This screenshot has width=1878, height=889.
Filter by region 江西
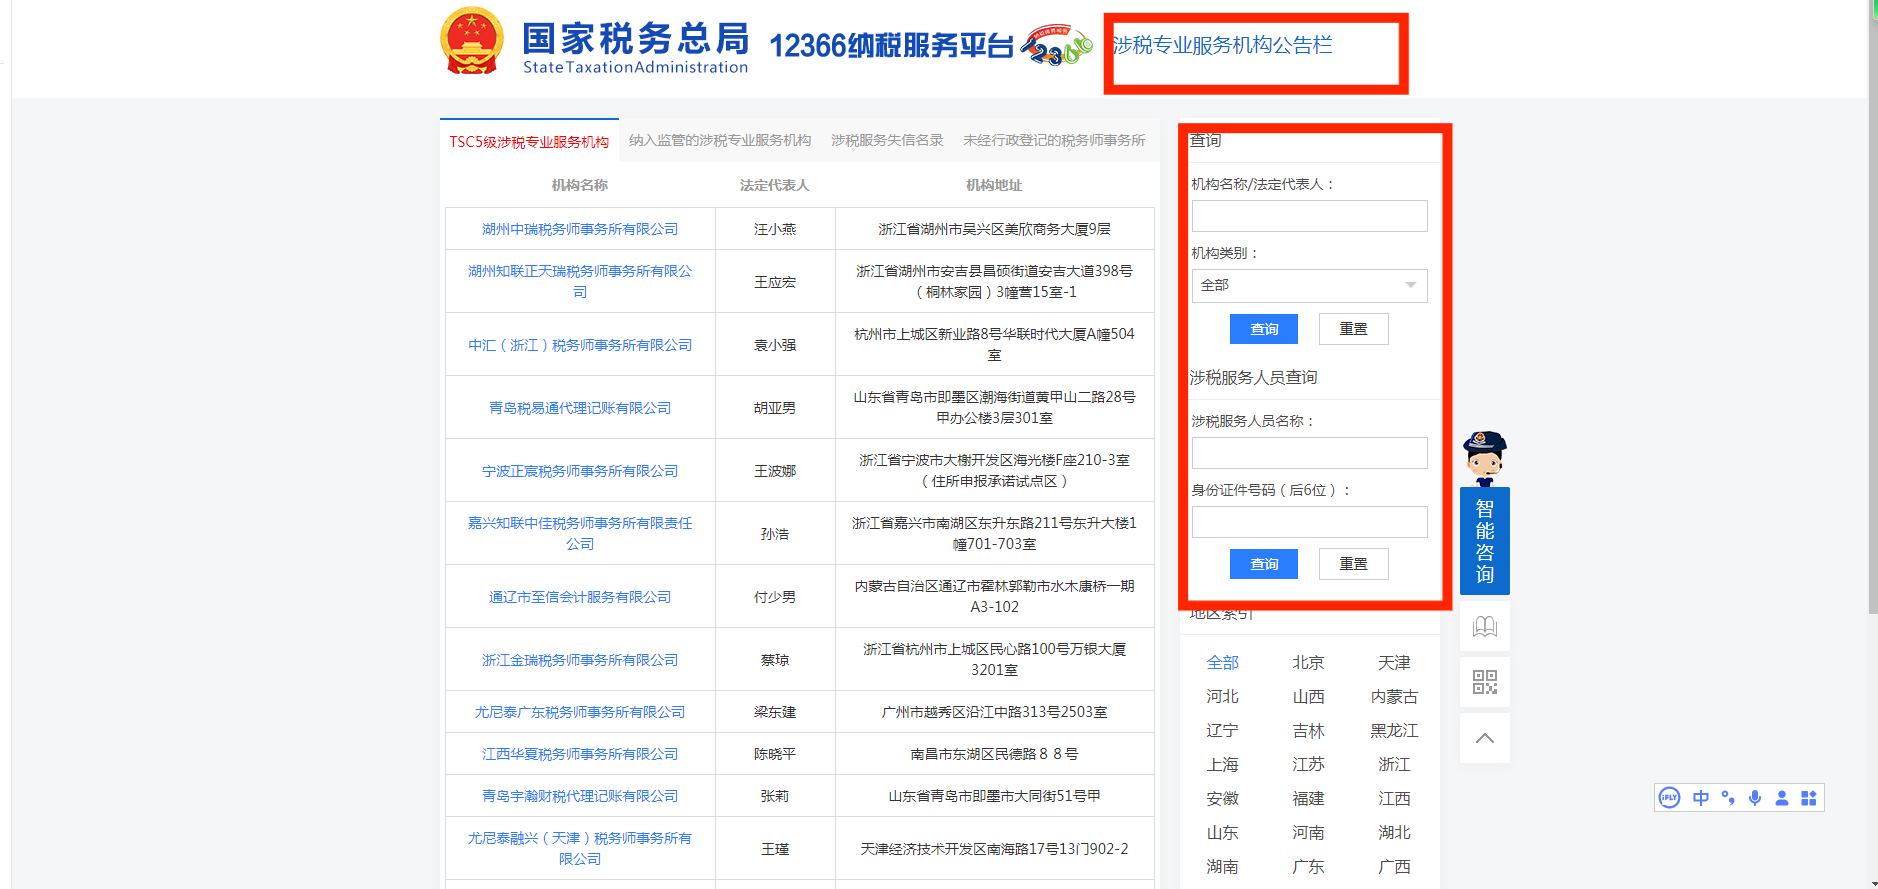1394,799
